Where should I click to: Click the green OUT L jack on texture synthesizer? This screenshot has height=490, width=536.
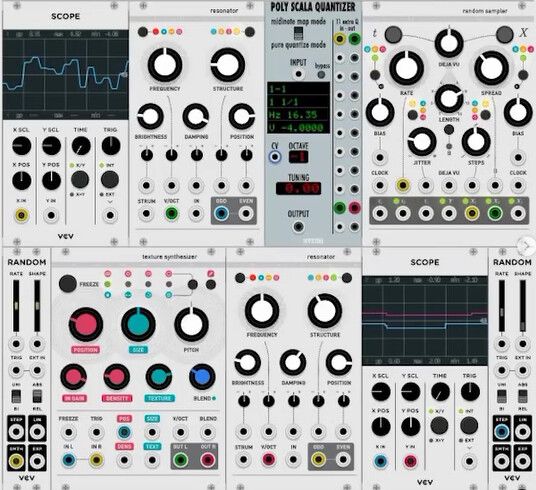point(181,460)
